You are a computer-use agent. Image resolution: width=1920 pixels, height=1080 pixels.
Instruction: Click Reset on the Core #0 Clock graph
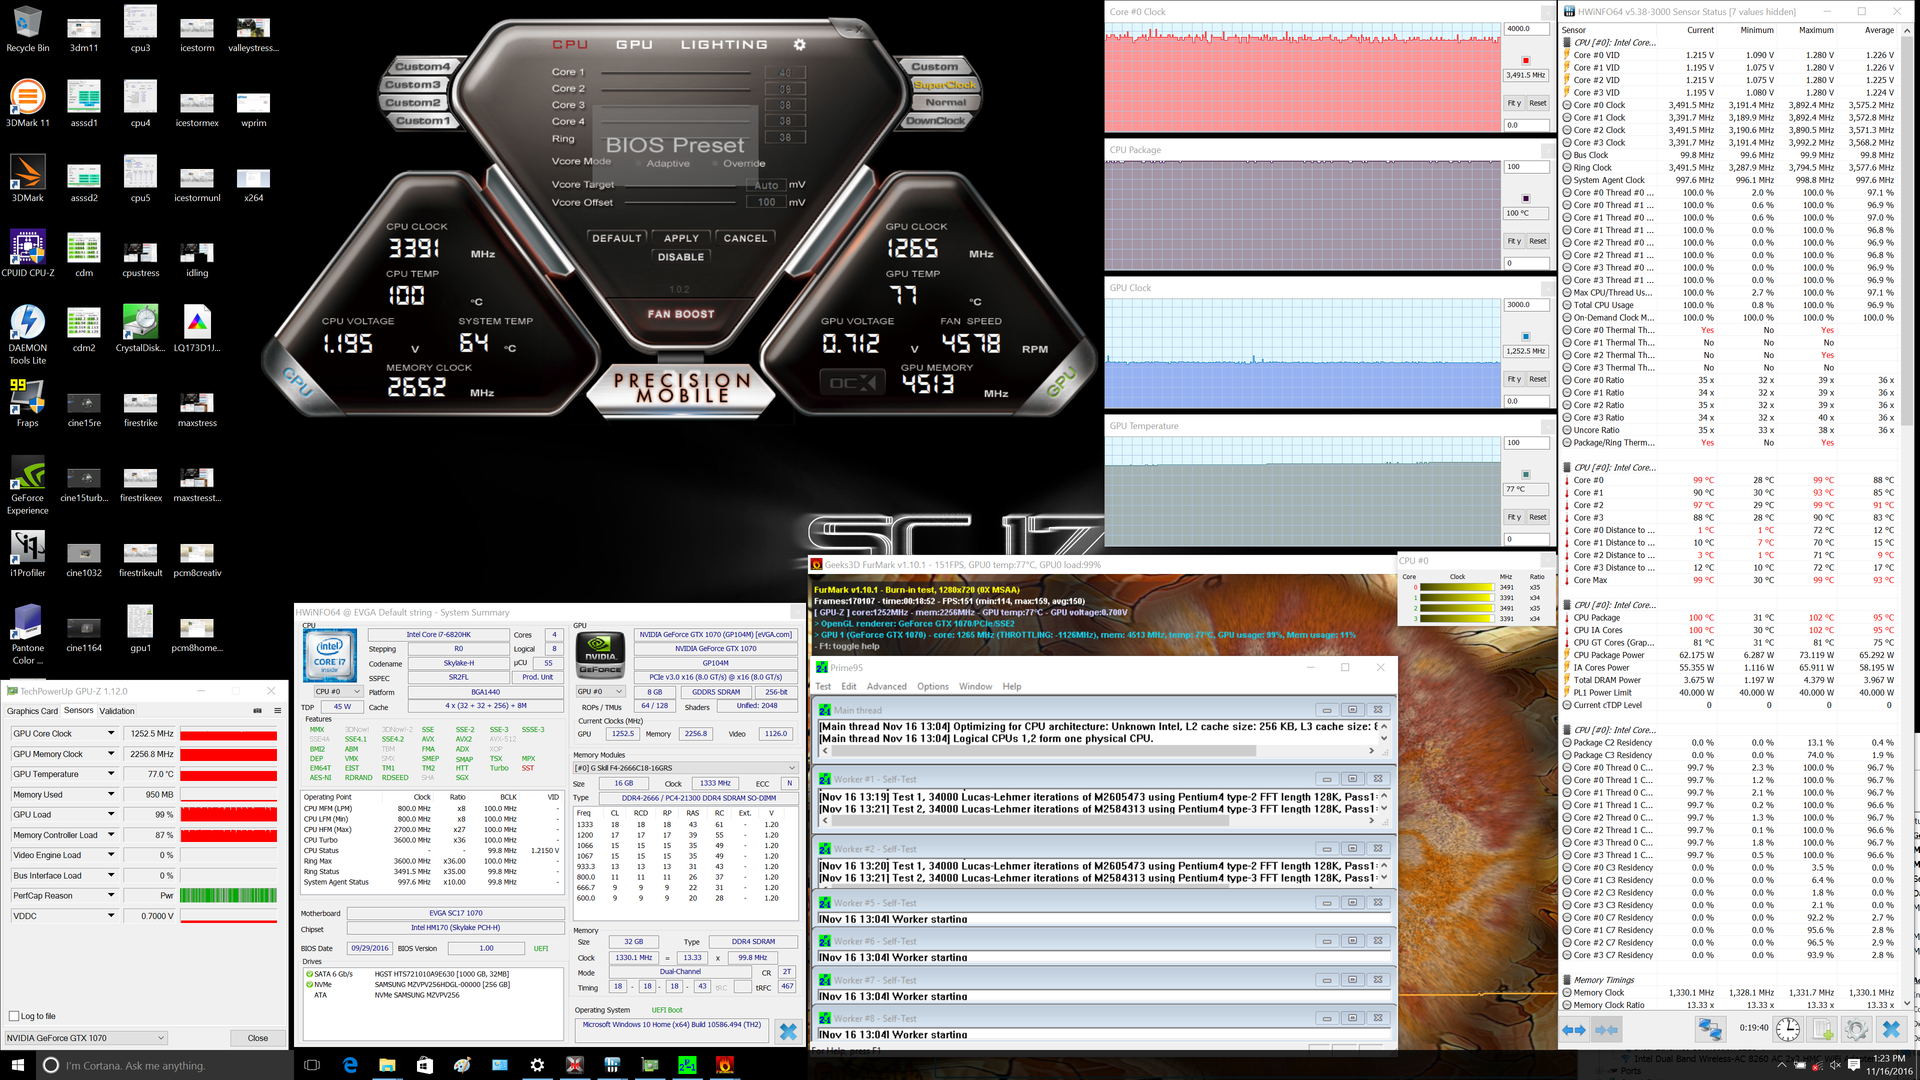(1537, 103)
